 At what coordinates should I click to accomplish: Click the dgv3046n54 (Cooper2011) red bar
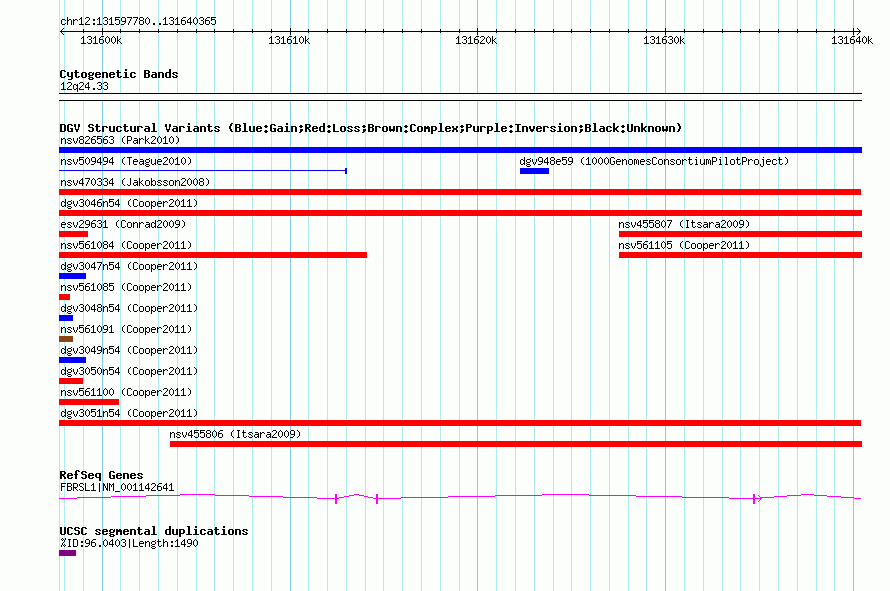click(460, 213)
